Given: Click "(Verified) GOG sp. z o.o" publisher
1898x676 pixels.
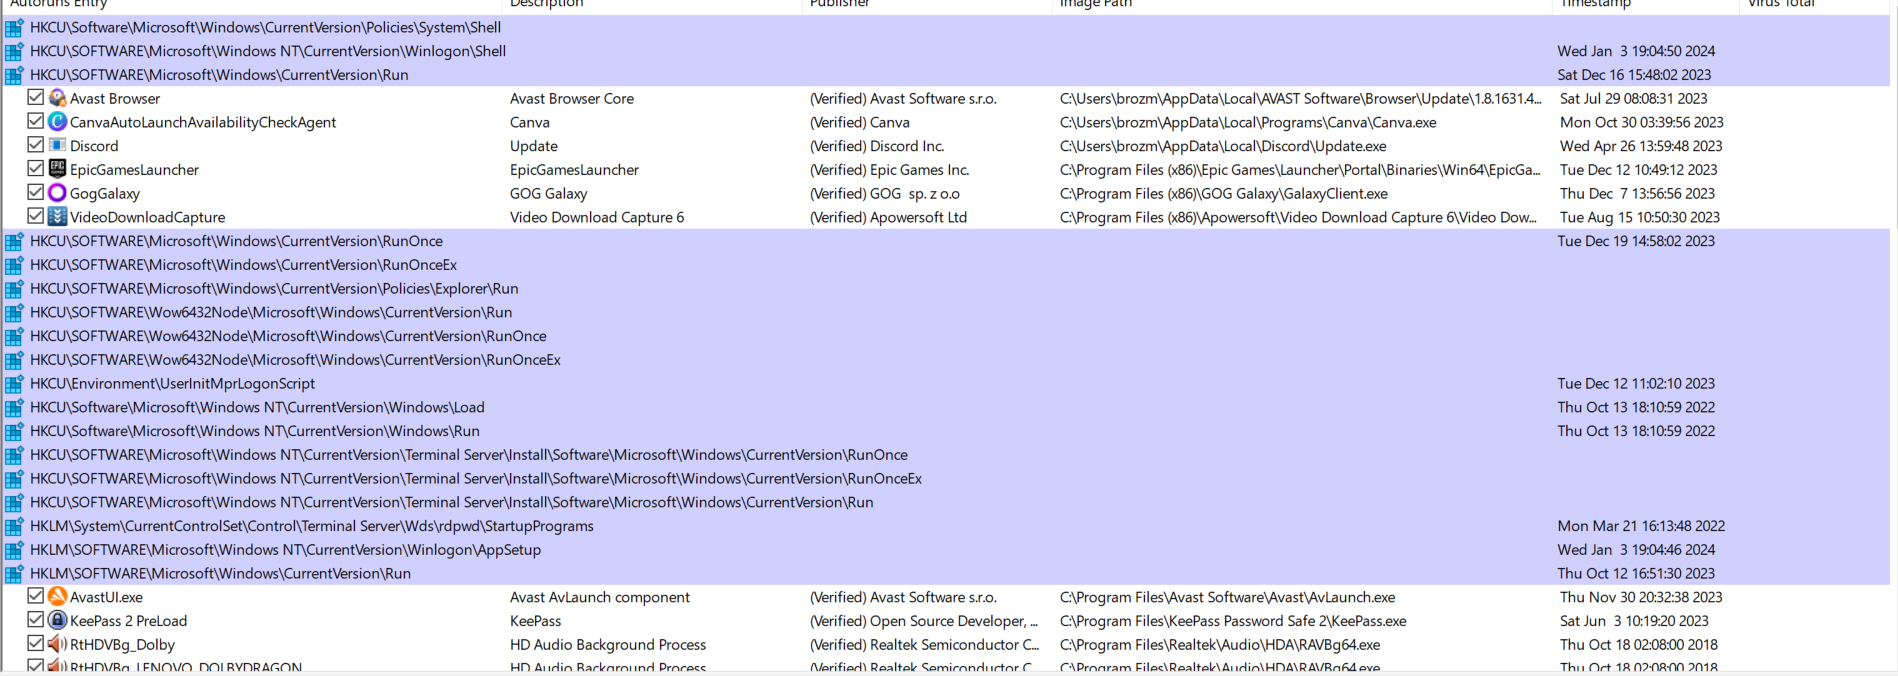Looking at the screenshot, I should pyautogui.click(x=885, y=194).
